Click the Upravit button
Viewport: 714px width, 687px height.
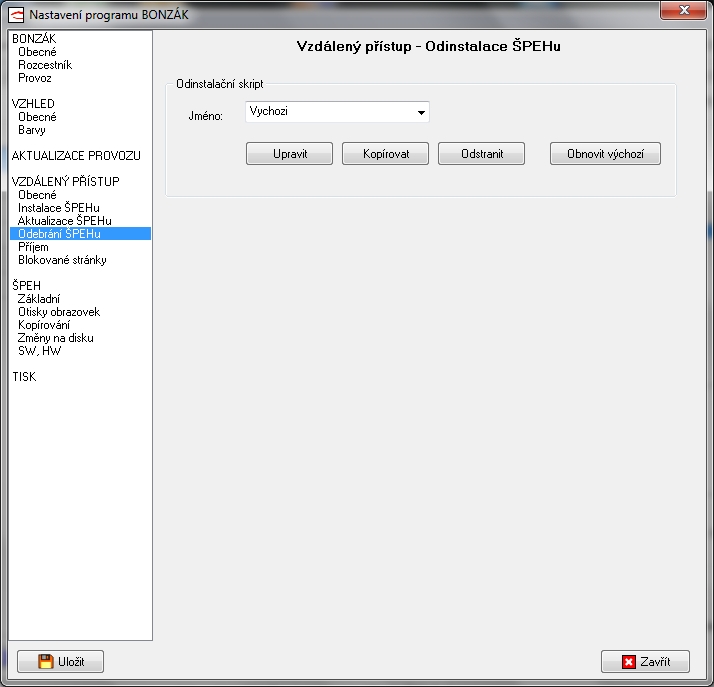[x=289, y=154]
